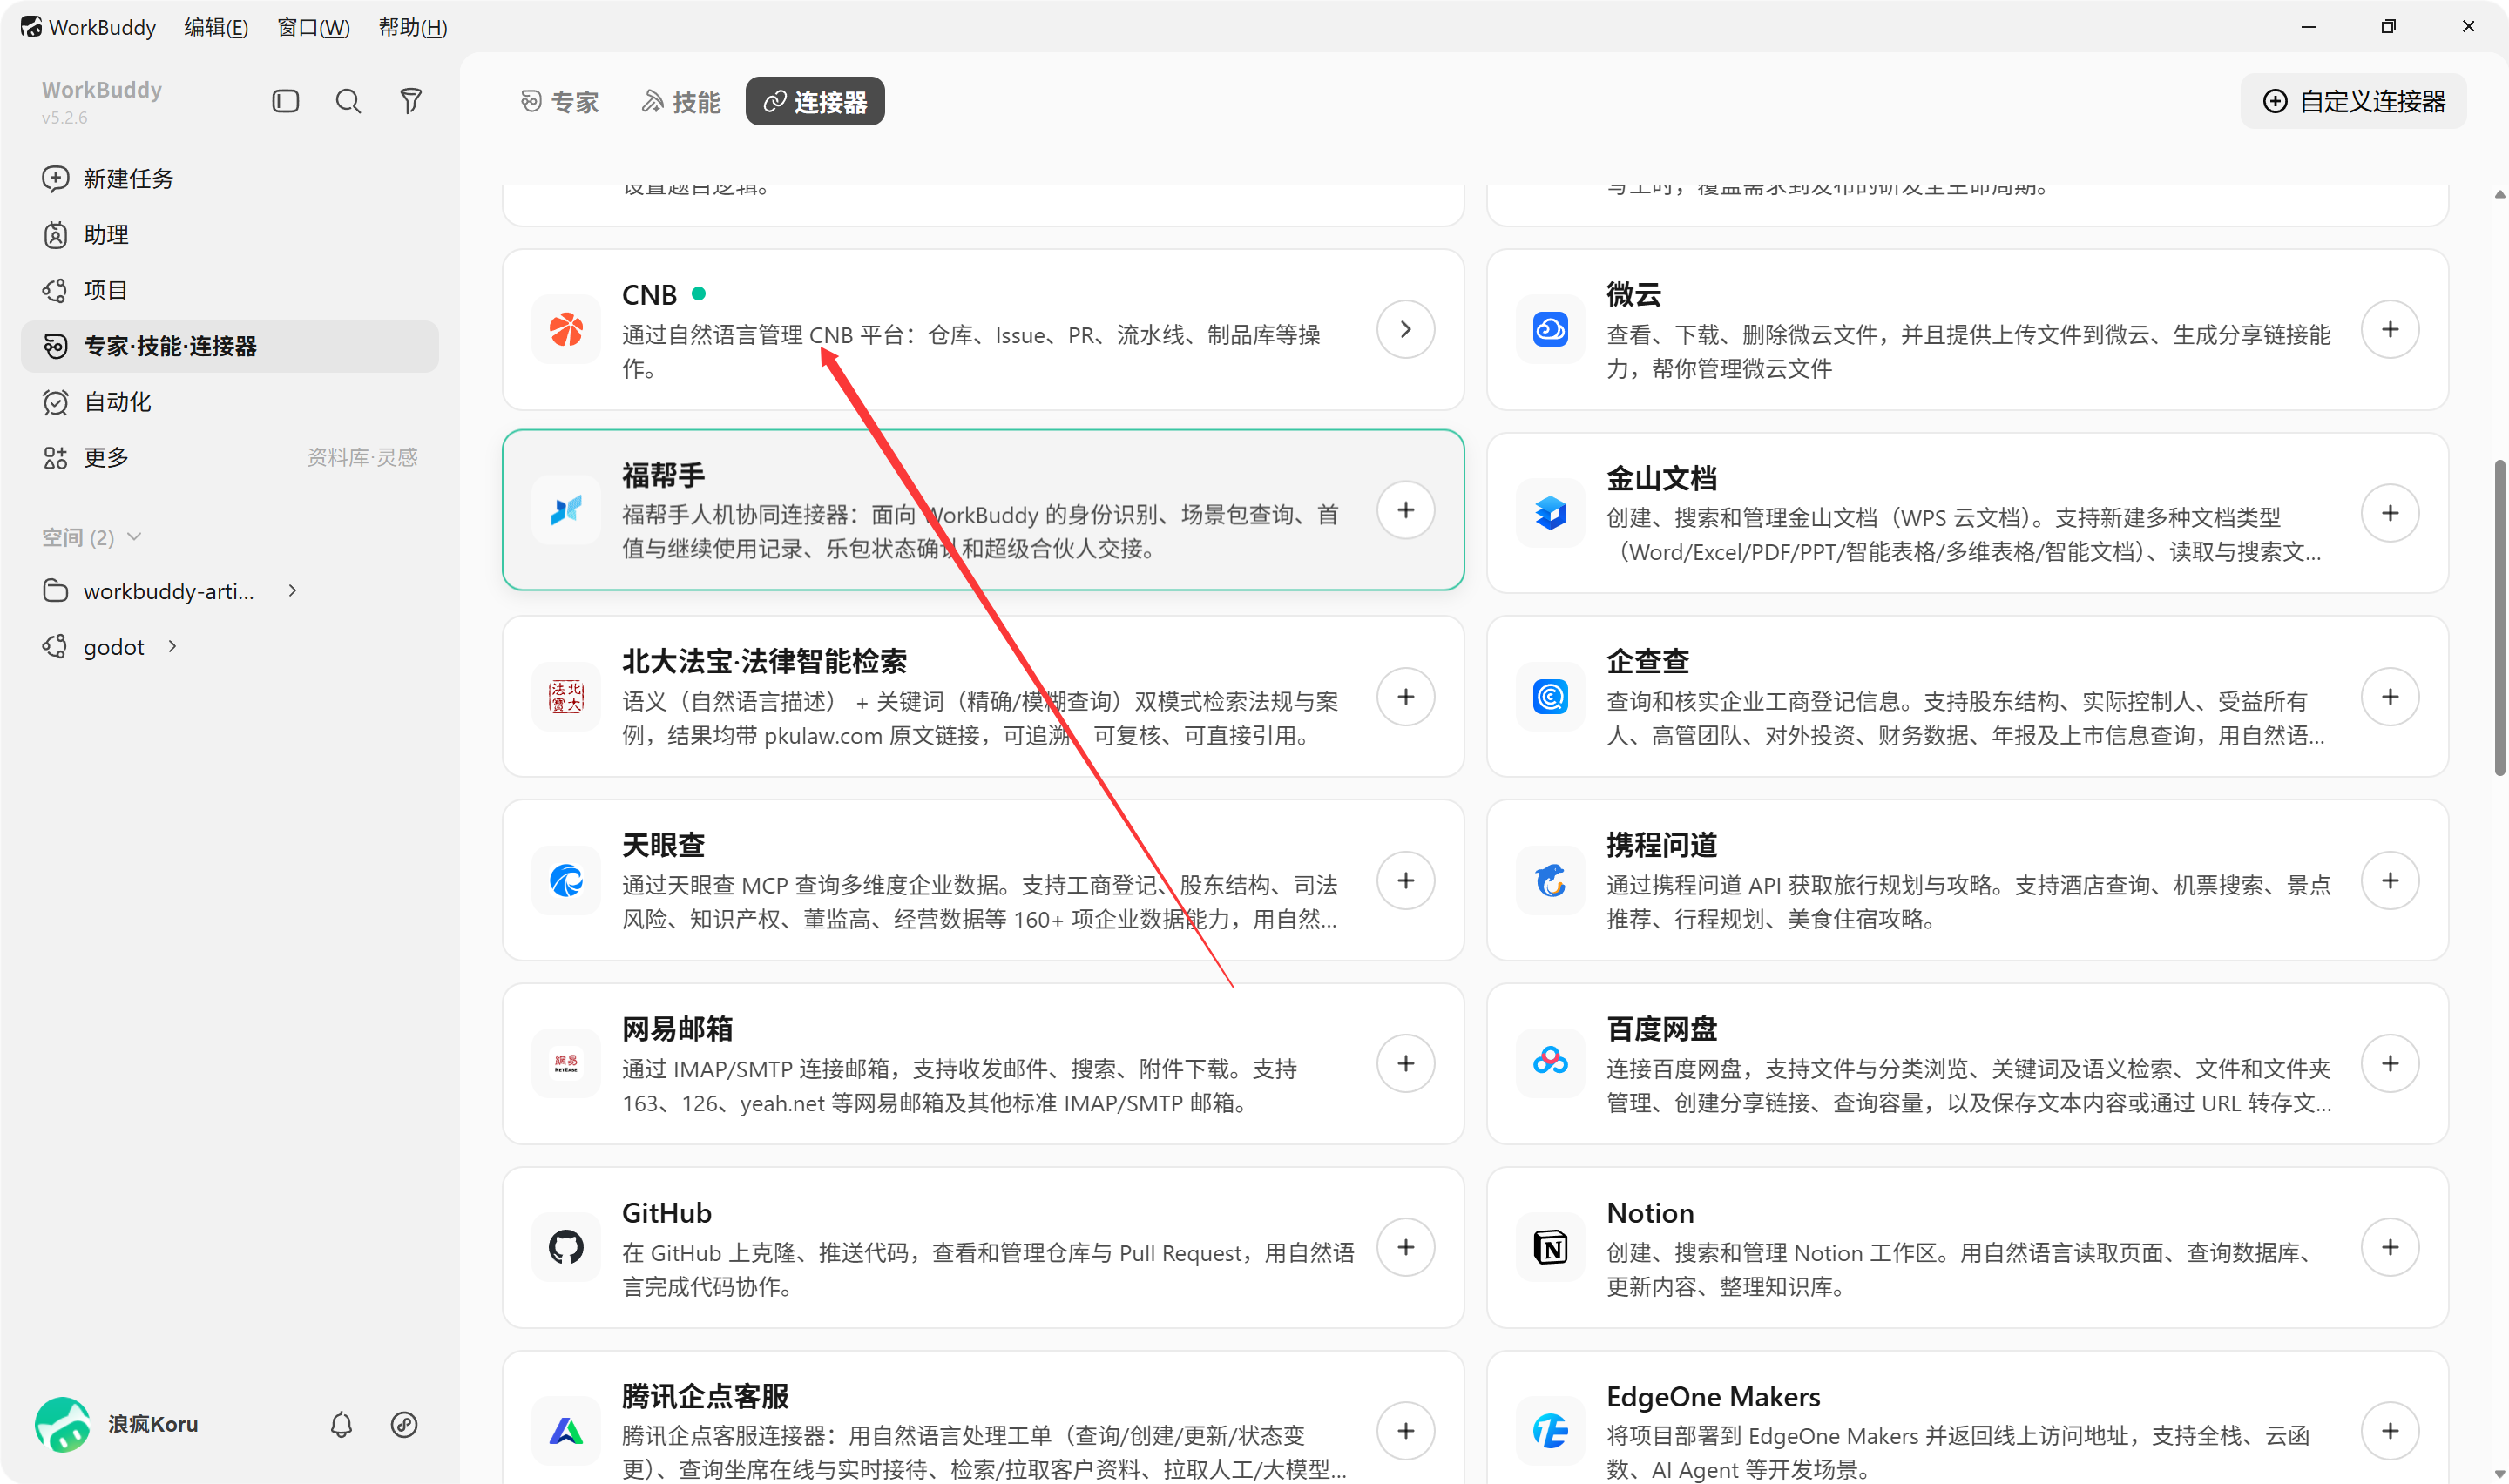Open search with the magnifier icon
Viewport: 2509px width, 1484px height.
[348, 101]
